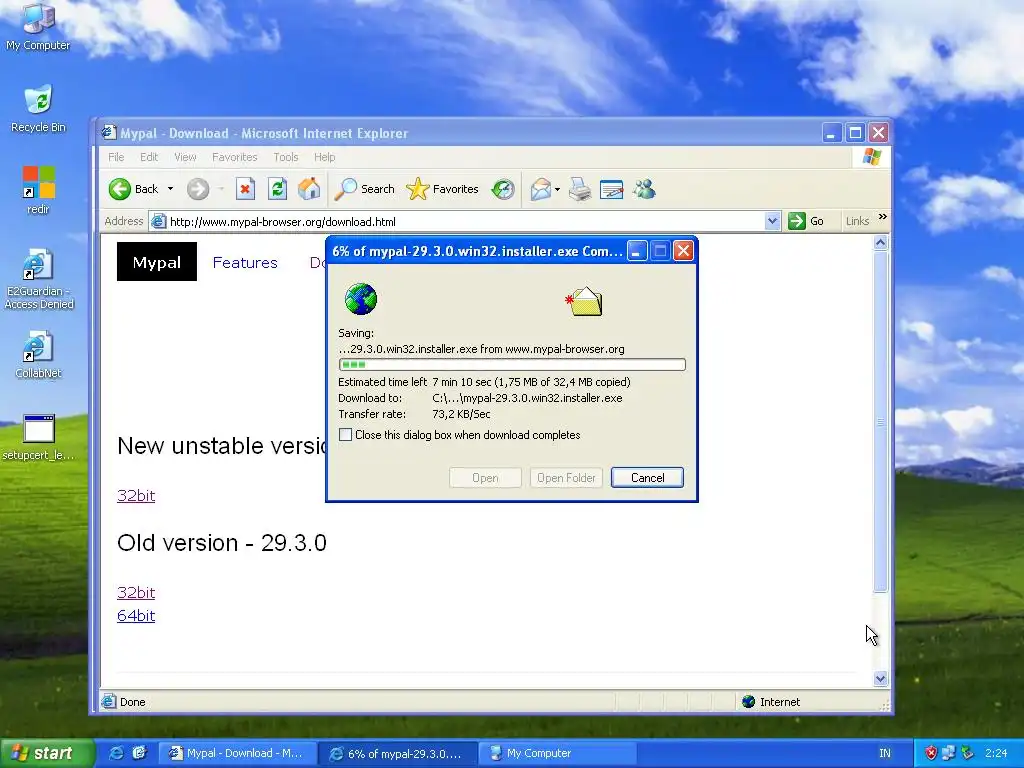
Task: Select the setupcert desktop file icon
Action: pyautogui.click(x=38, y=437)
